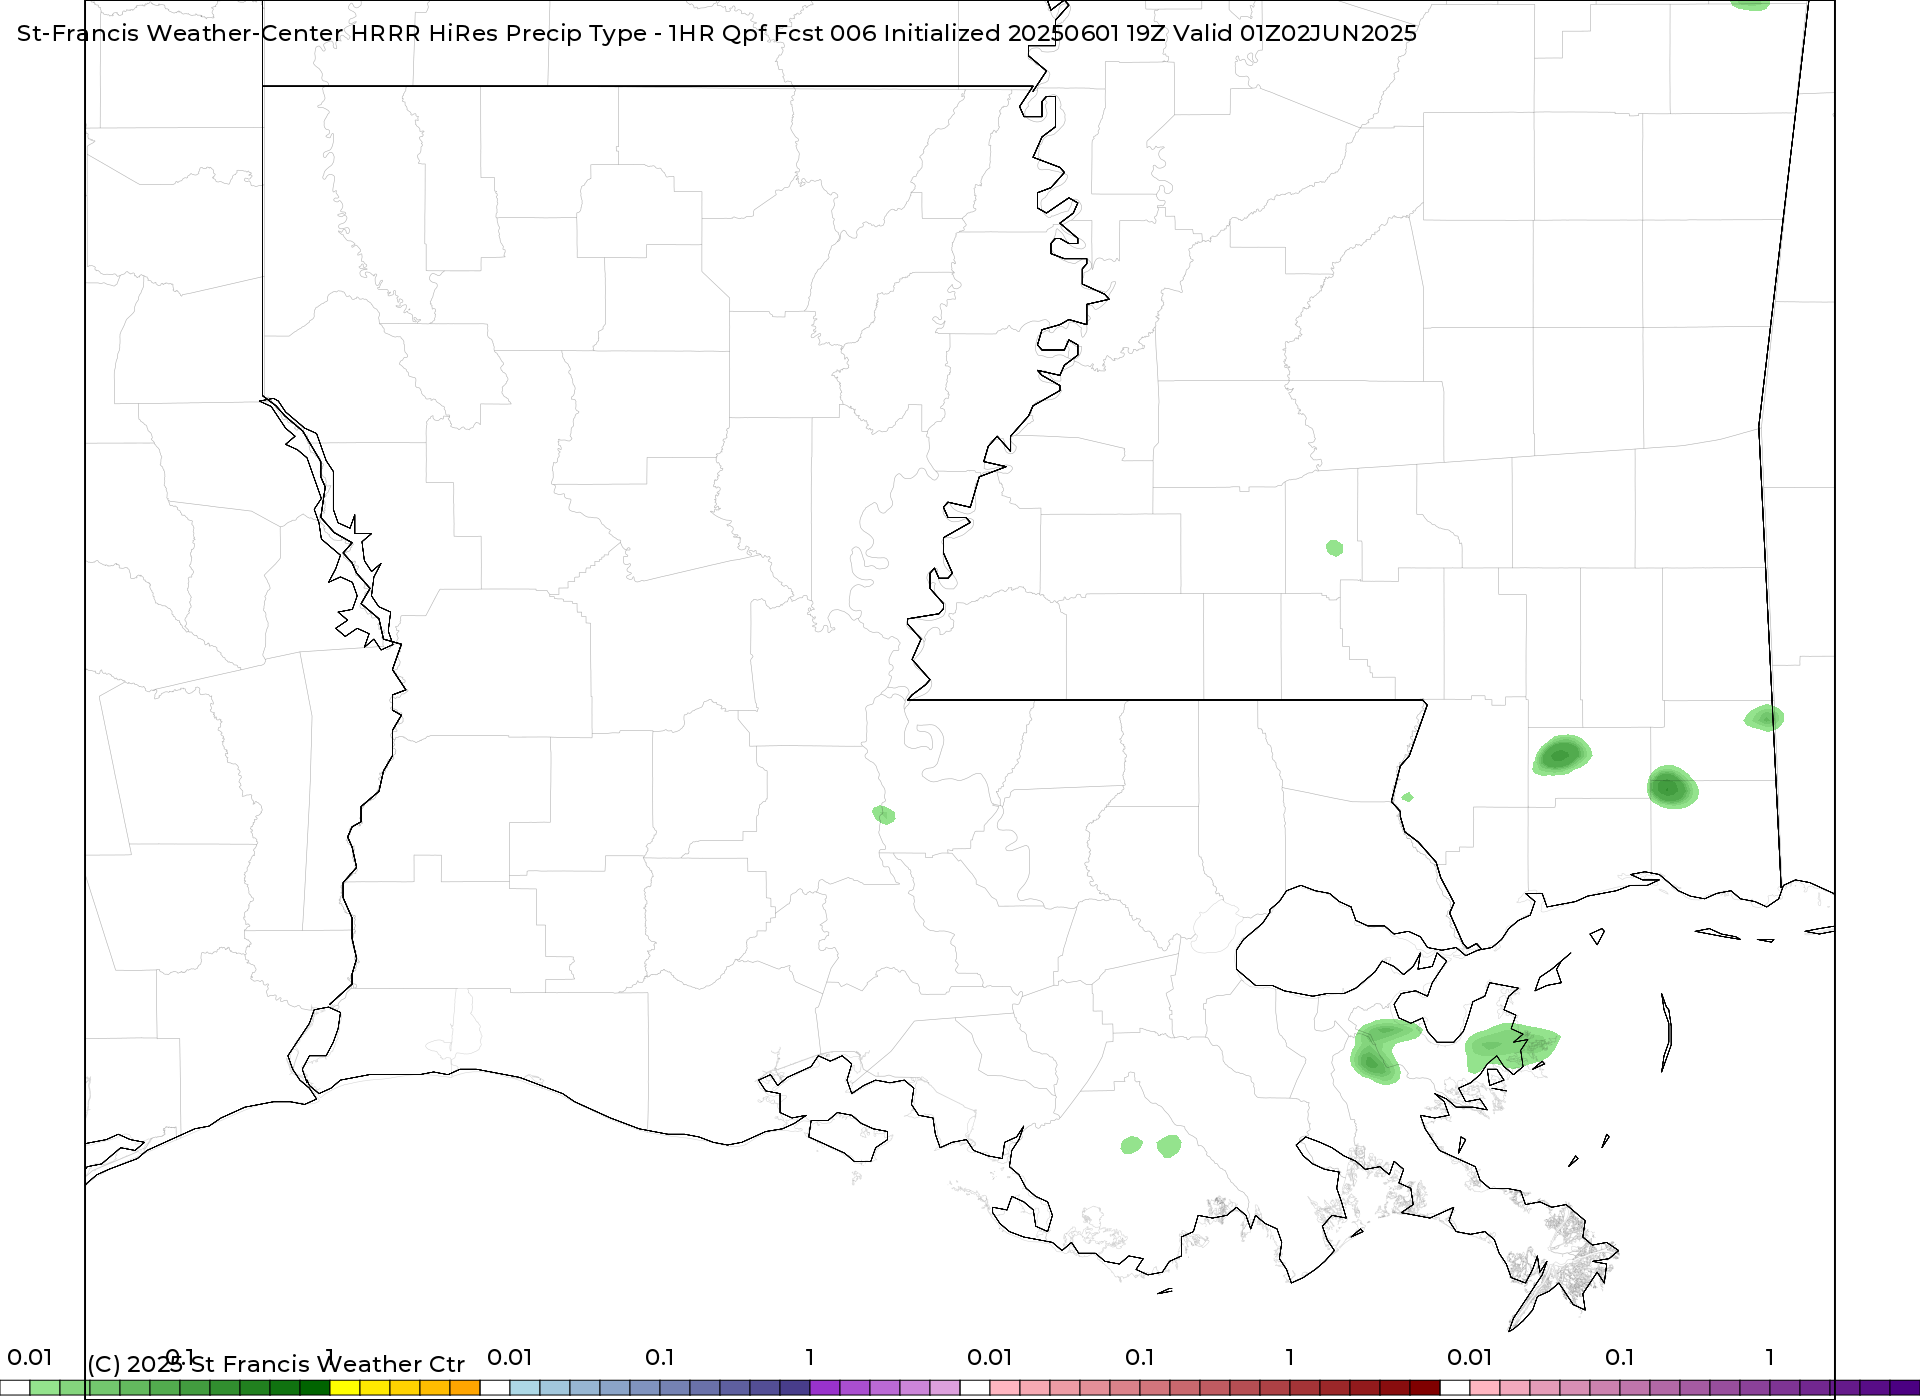Viewport: 1920px width, 1400px height.
Task: Click the 0.1 label above the red scale
Action: (1139, 1357)
